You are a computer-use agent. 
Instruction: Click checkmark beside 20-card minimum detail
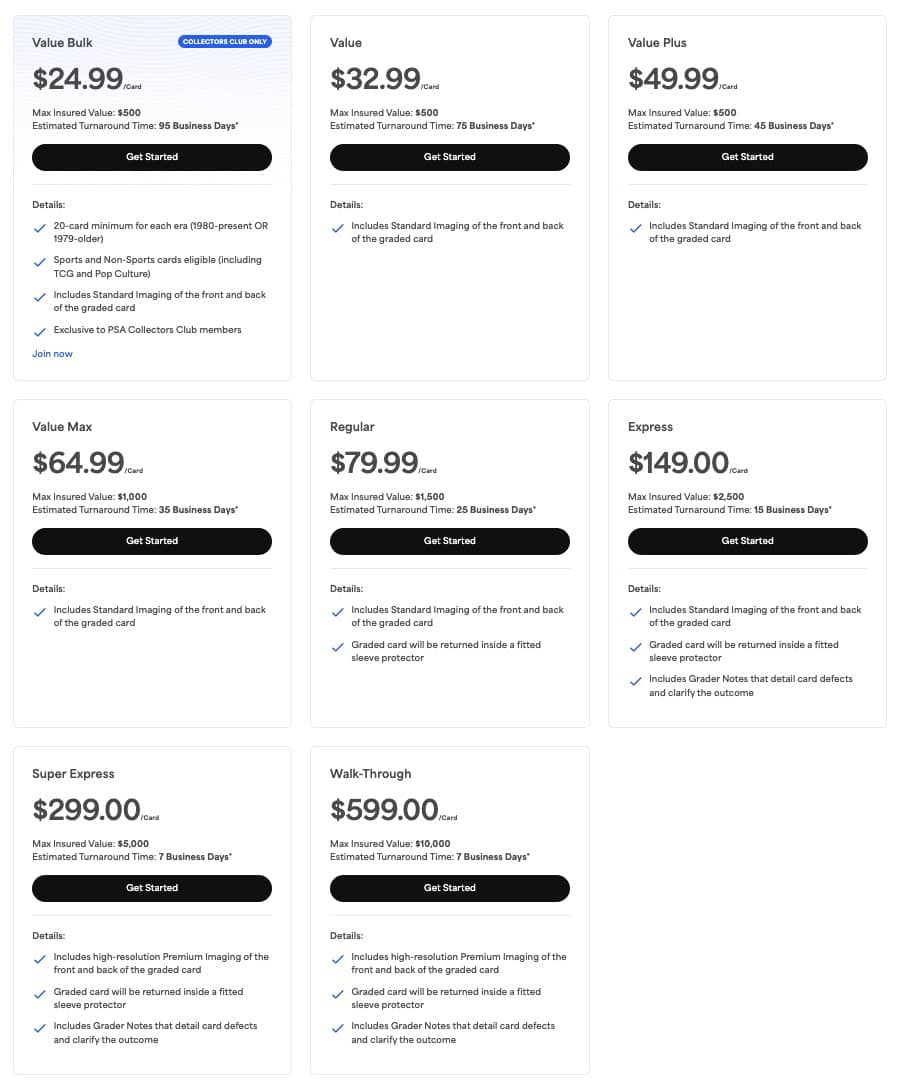(40, 228)
